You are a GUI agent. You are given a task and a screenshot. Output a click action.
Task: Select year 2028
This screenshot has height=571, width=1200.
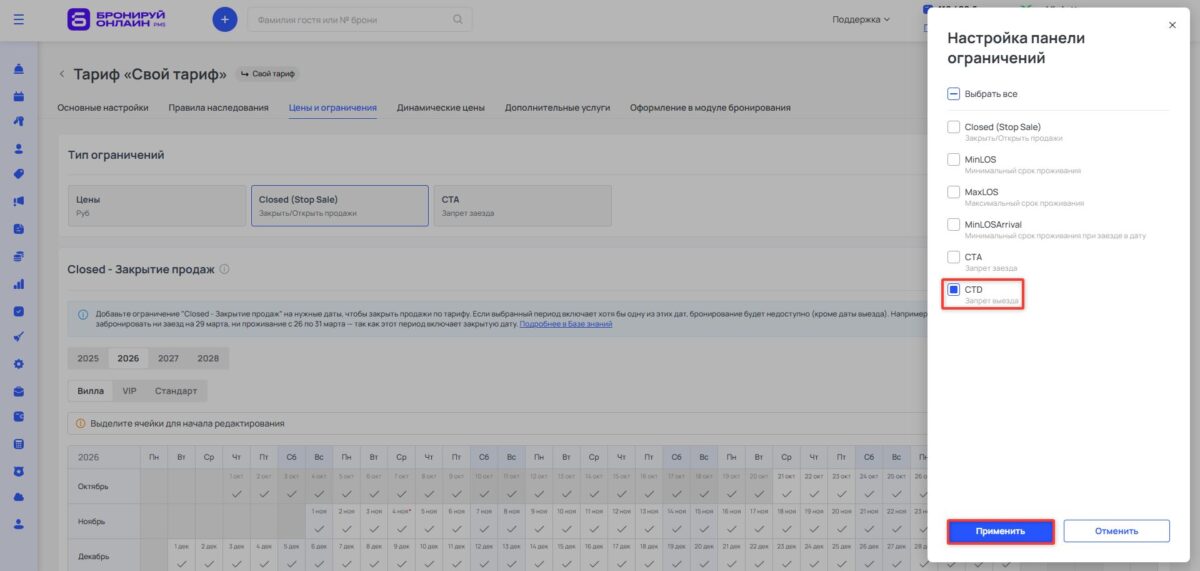click(208, 358)
